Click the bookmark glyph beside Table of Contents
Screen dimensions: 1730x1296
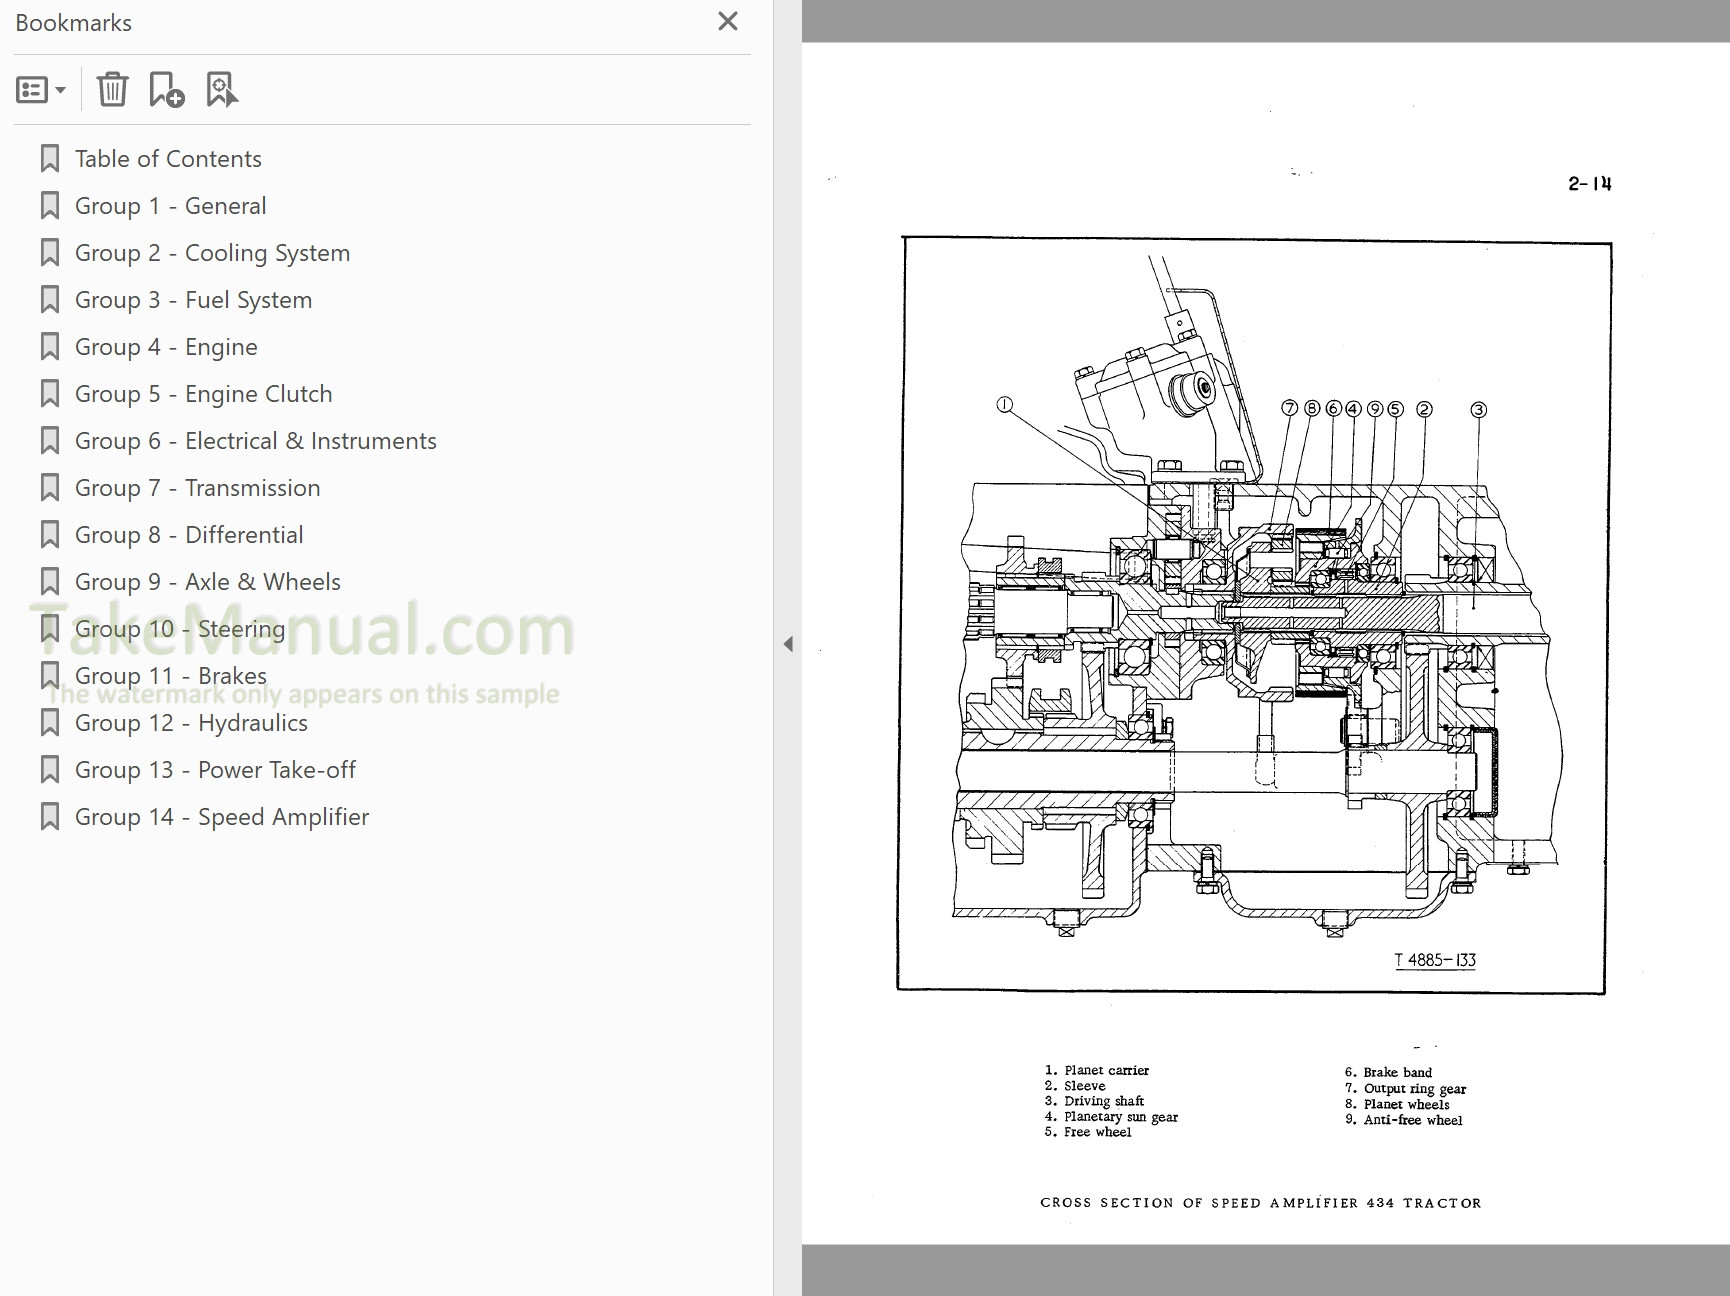coord(50,157)
